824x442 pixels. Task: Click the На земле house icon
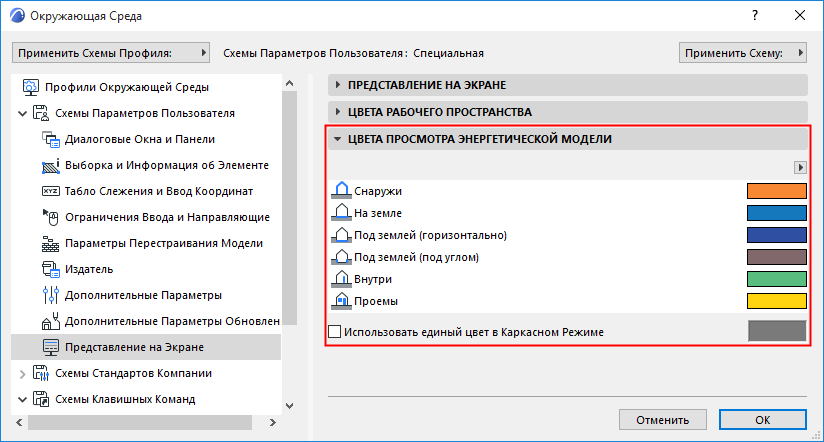click(342, 212)
